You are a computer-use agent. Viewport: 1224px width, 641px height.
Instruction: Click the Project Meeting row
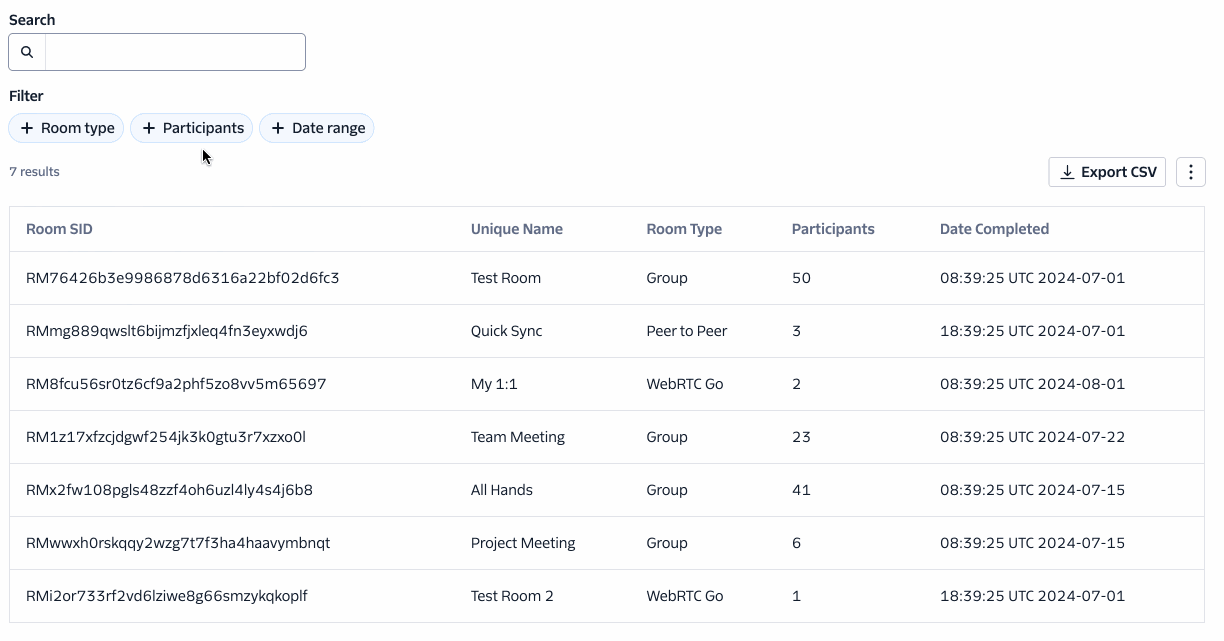522,543
